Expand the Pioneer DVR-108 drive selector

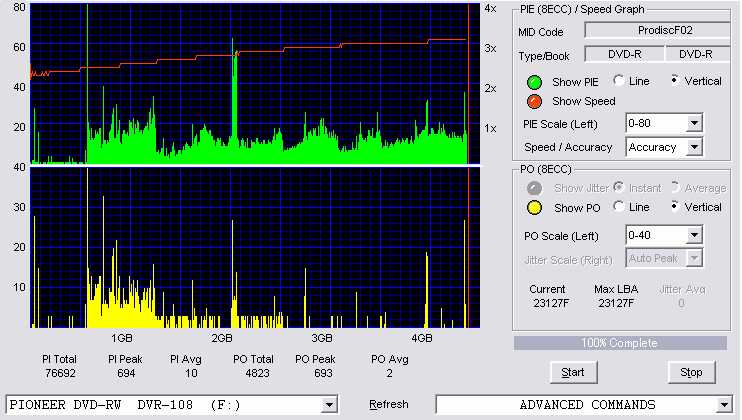coord(329,405)
